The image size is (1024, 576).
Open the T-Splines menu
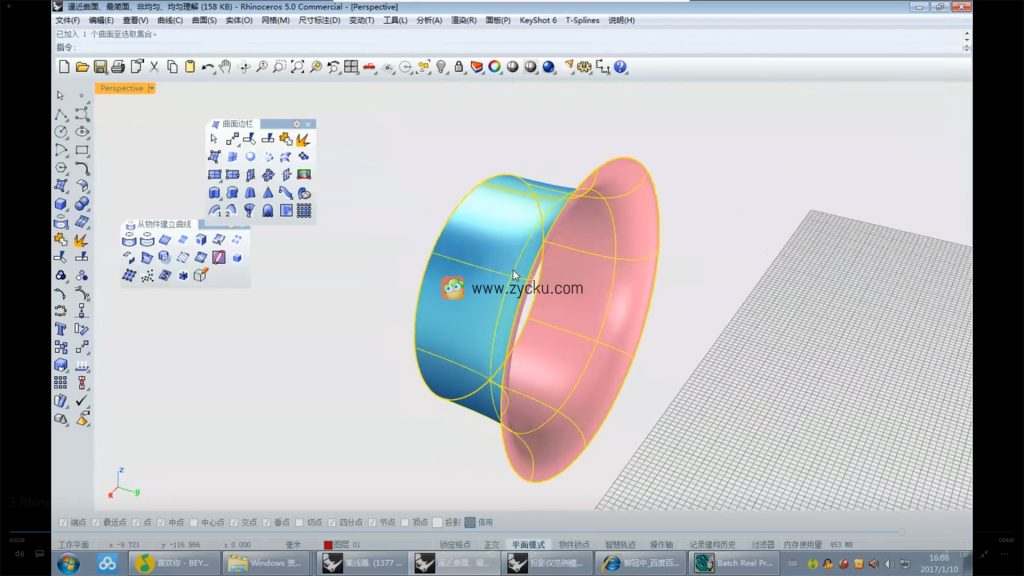coord(582,20)
